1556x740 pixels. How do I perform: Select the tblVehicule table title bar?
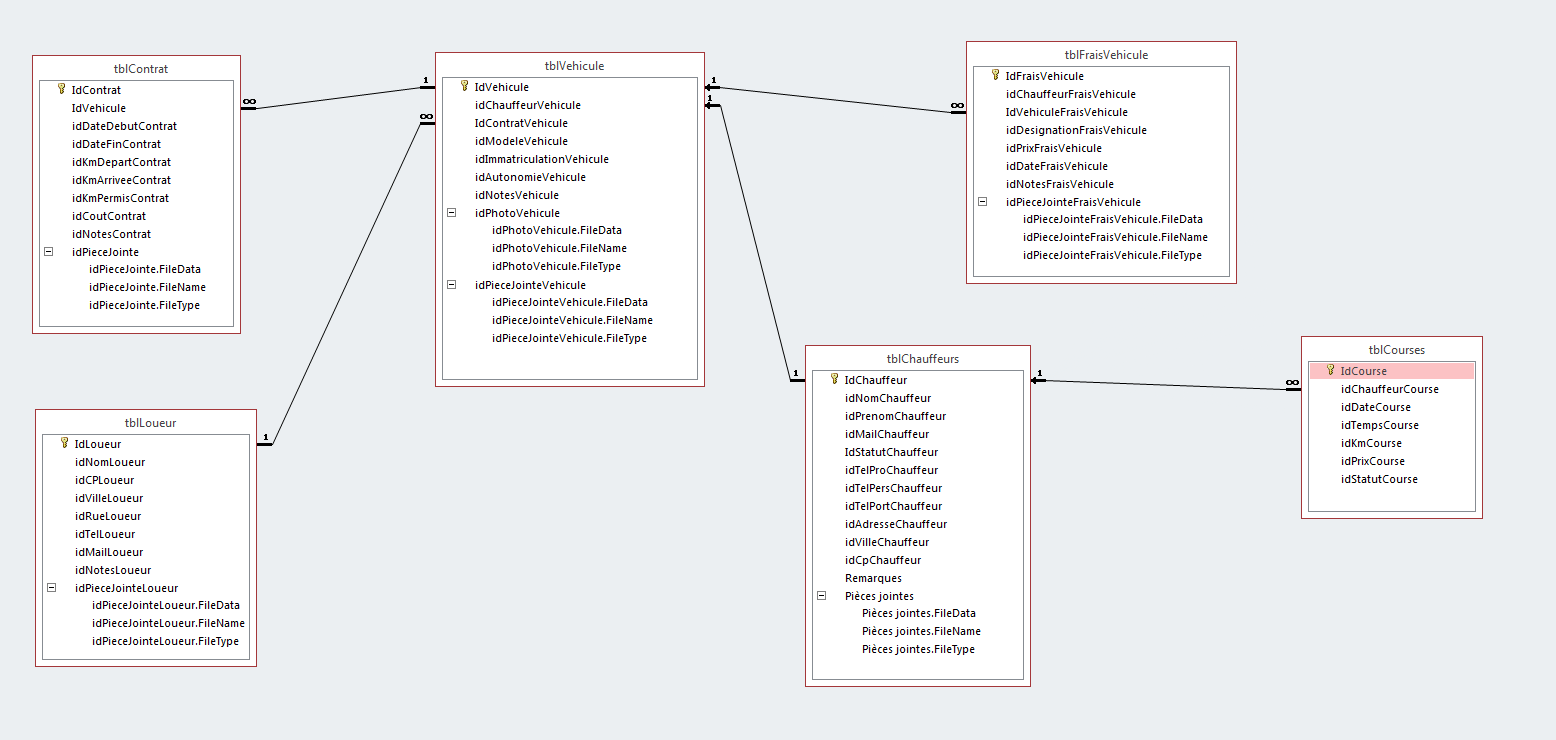(x=570, y=66)
